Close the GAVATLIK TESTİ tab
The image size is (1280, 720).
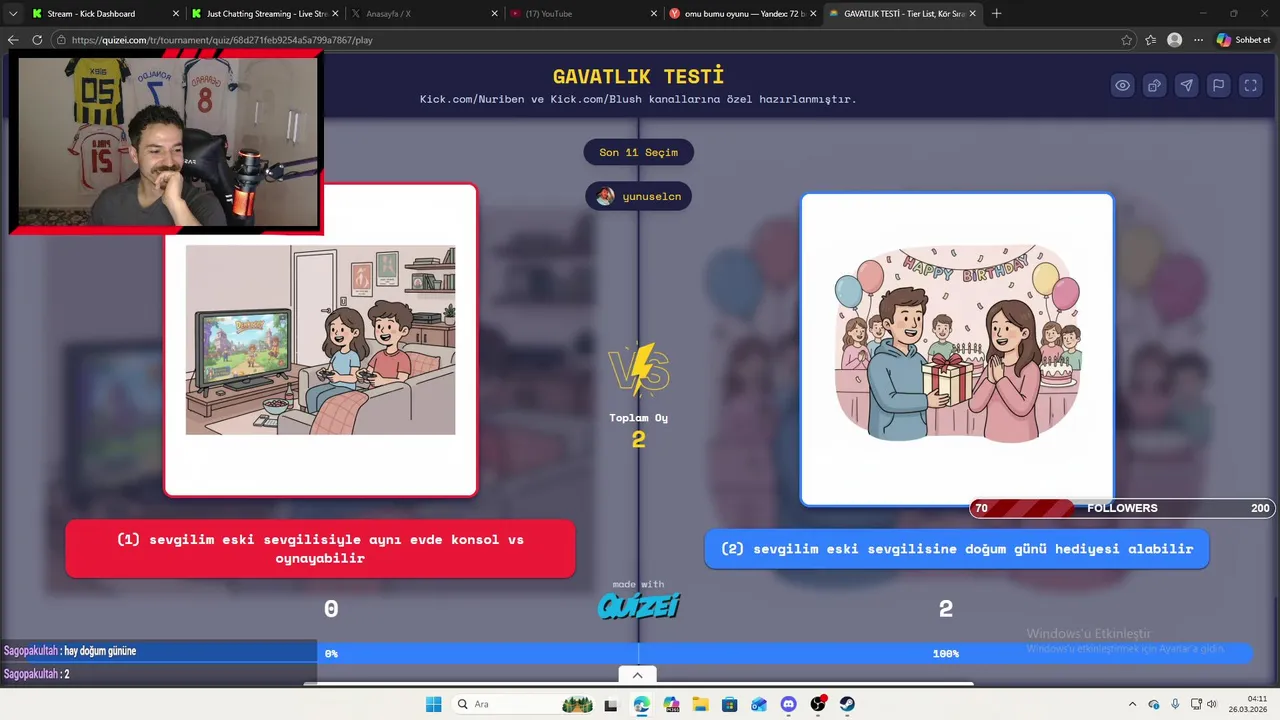point(972,14)
